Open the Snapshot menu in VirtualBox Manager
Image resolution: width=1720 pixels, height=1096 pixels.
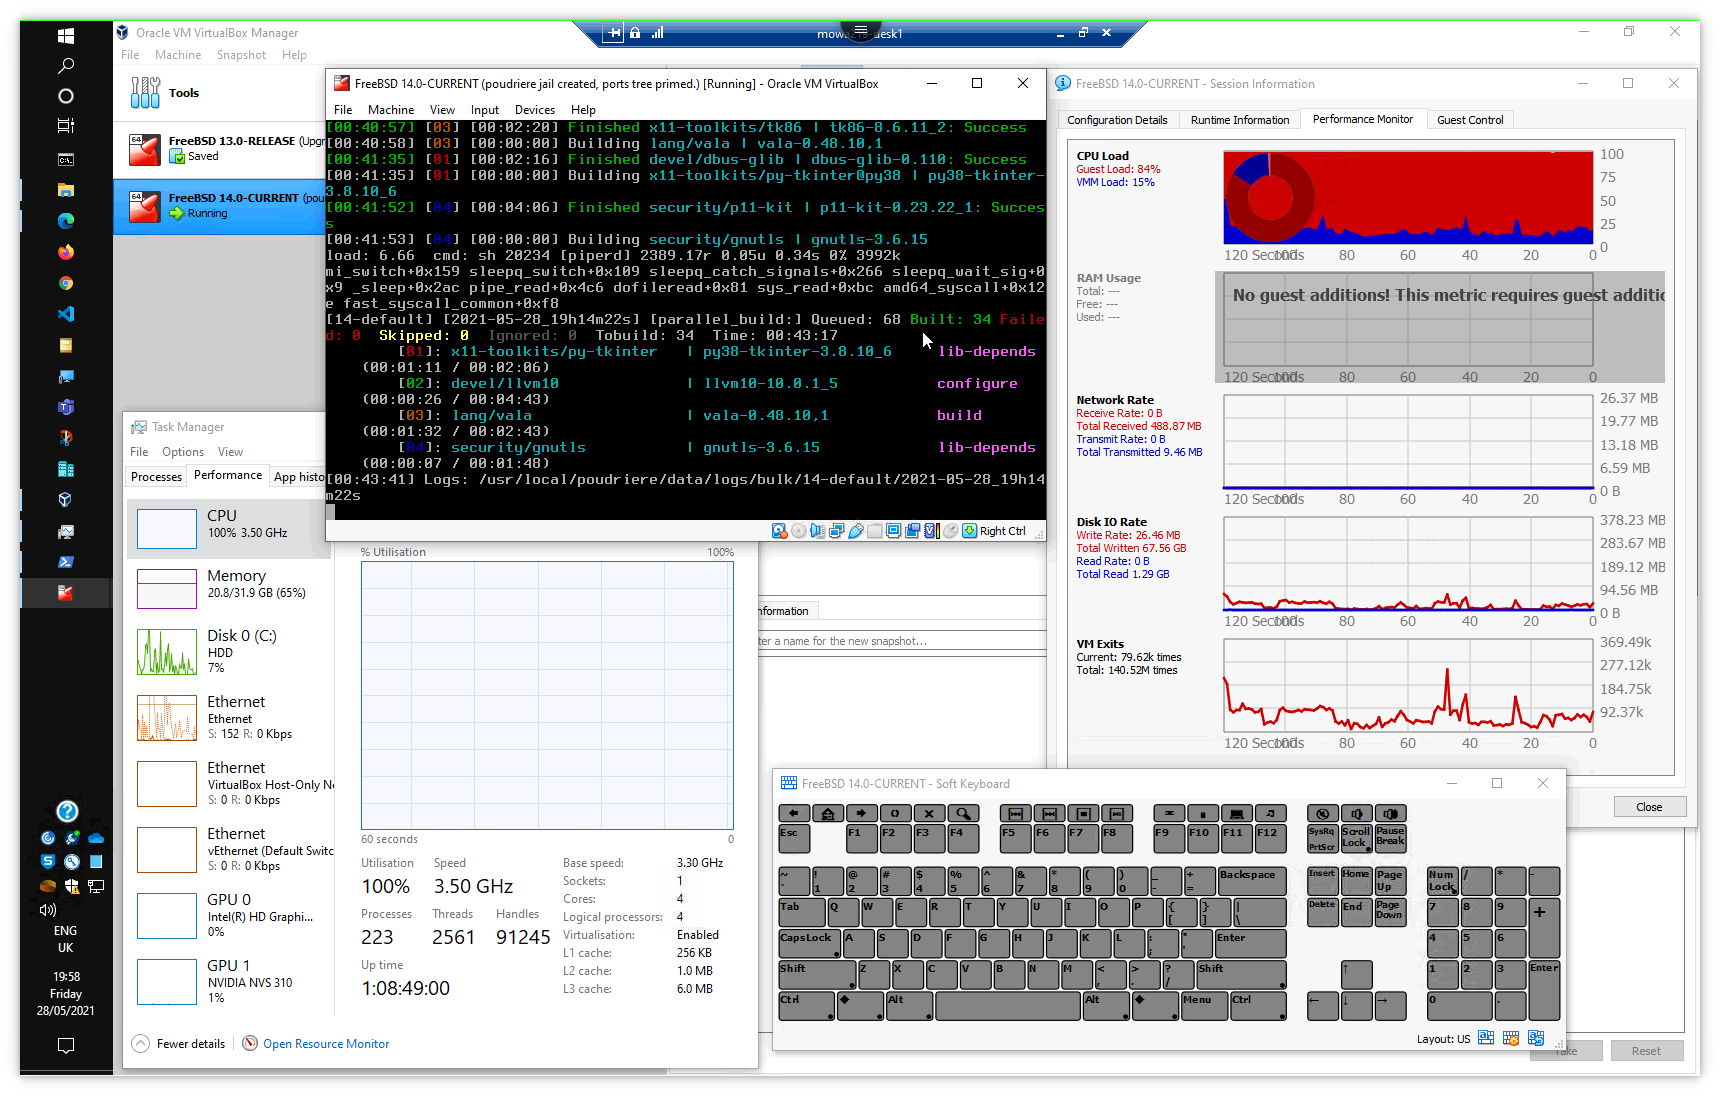241,55
